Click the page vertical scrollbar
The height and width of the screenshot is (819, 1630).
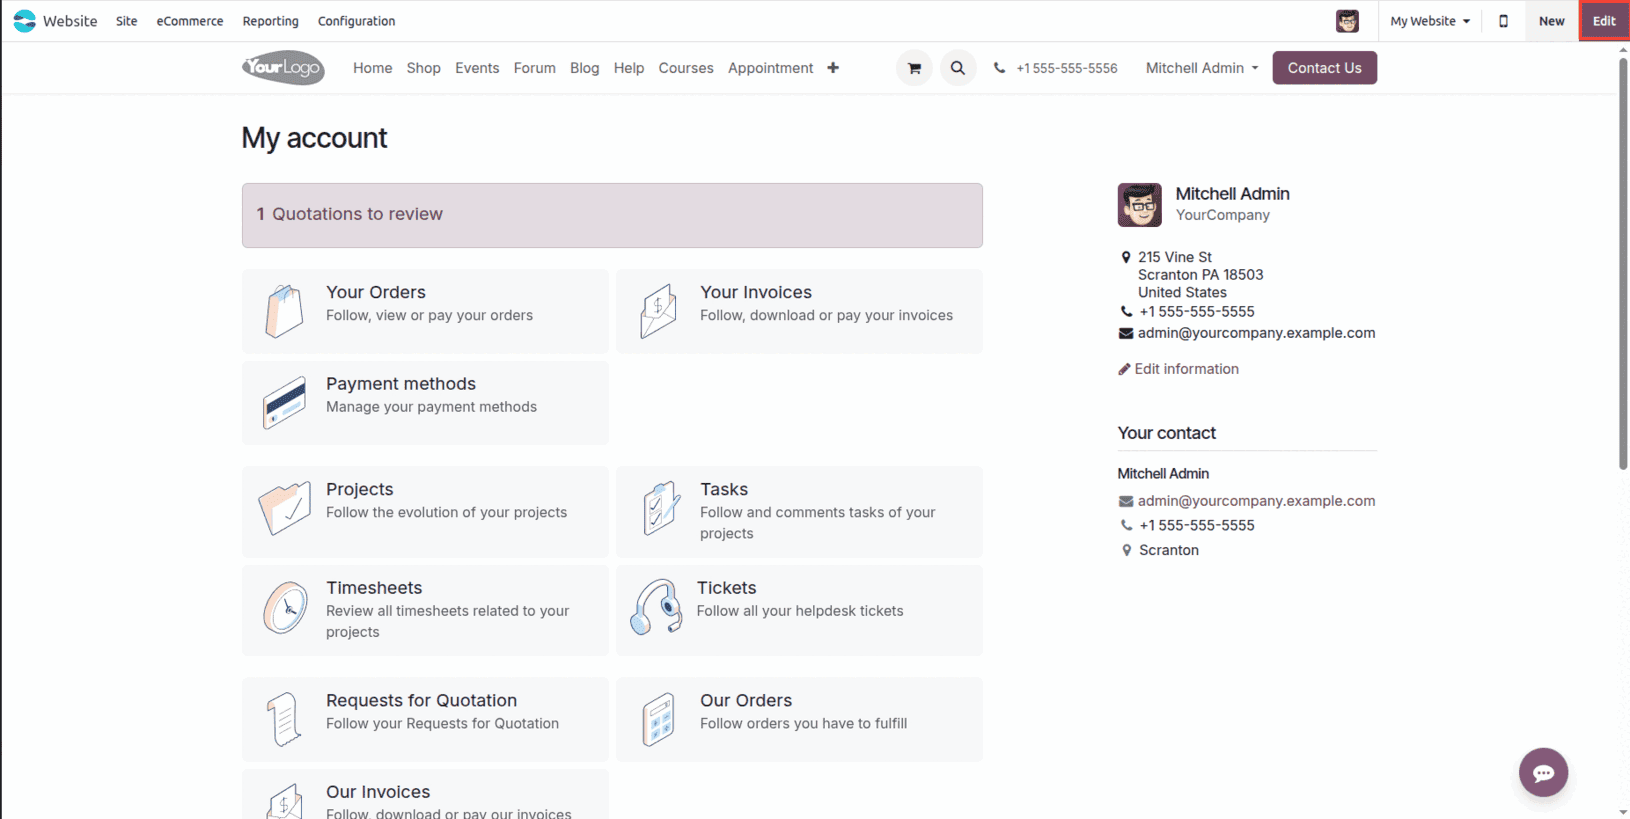pos(1623,264)
